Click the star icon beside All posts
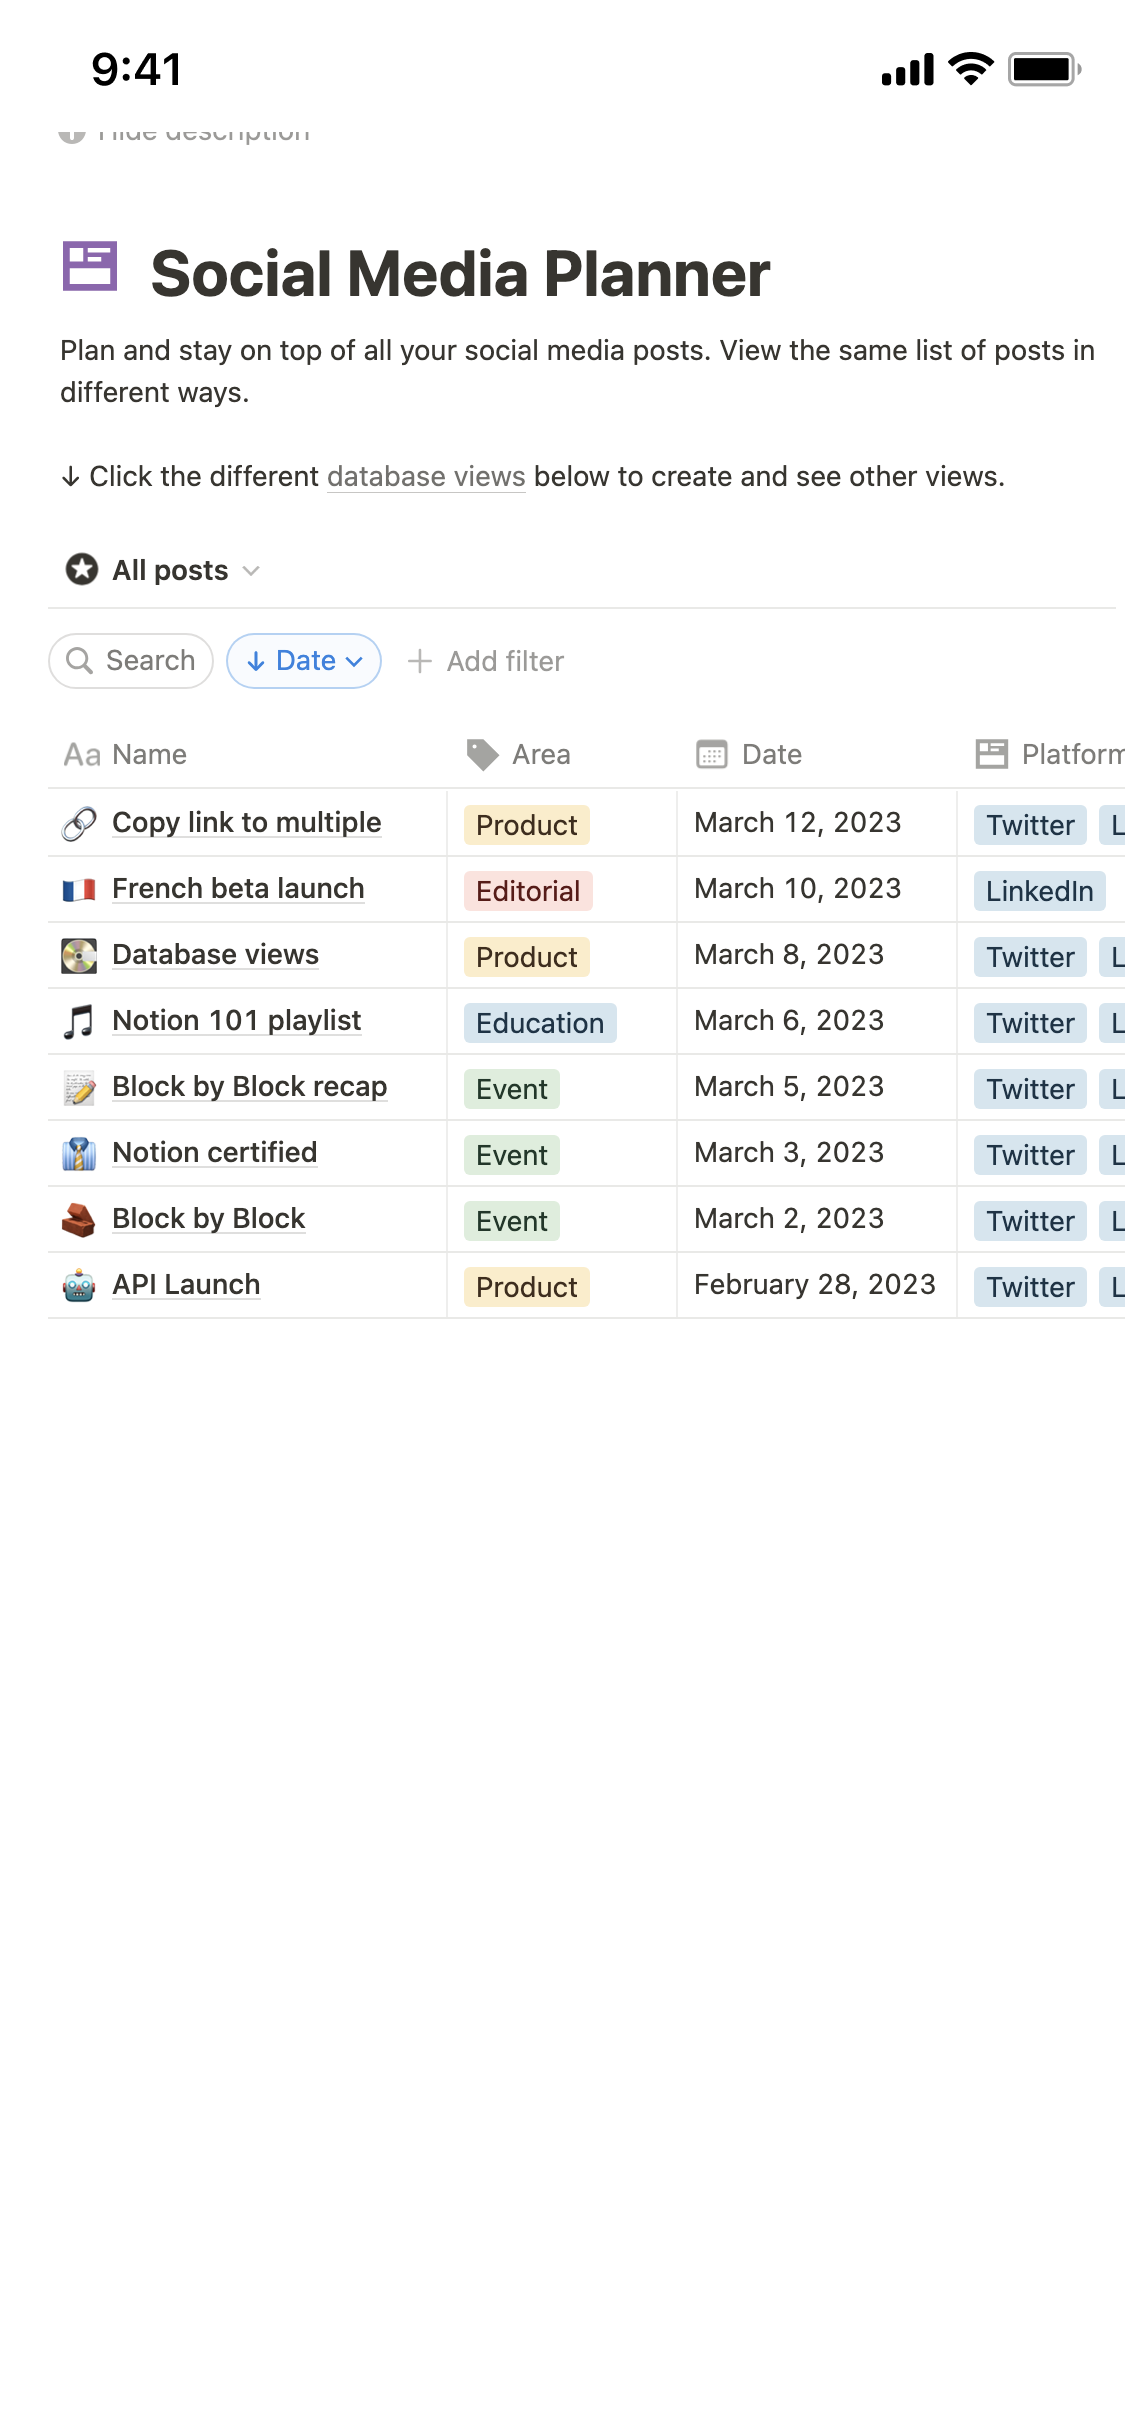Screen dimensions: 1125x2436 (x=82, y=570)
